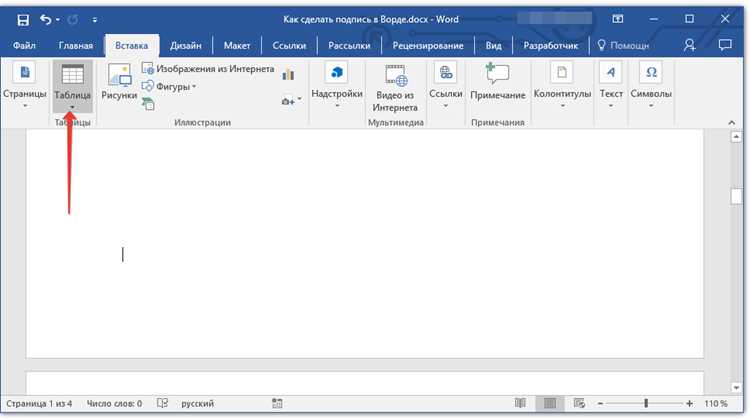Insert pictures with Рисунки button
The height and width of the screenshot is (419, 750).
119,81
